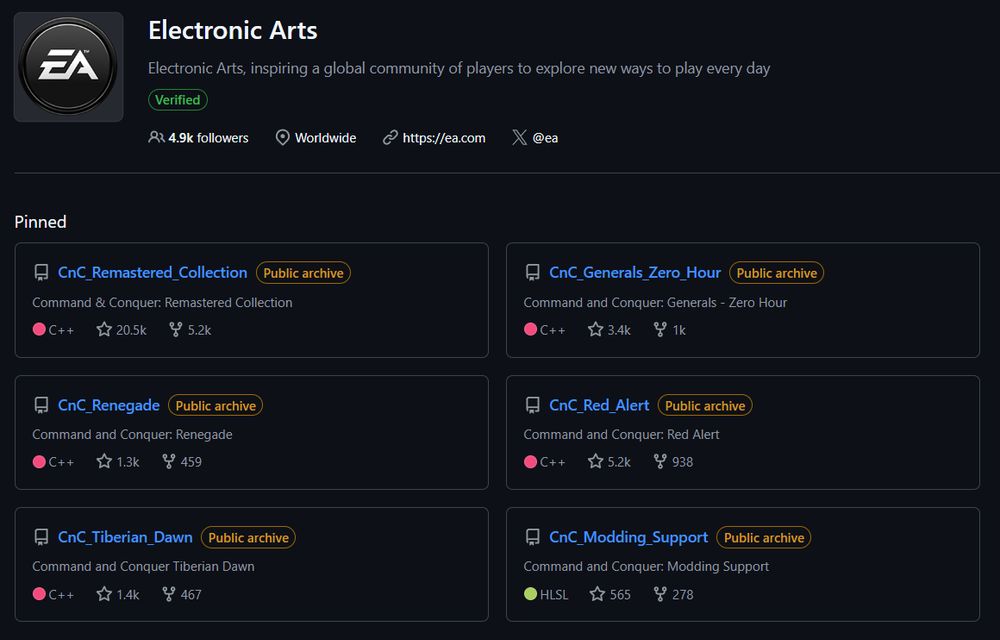Click the '938' forks count
This screenshot has height=640, width=1000.
[x=682, y=462]
